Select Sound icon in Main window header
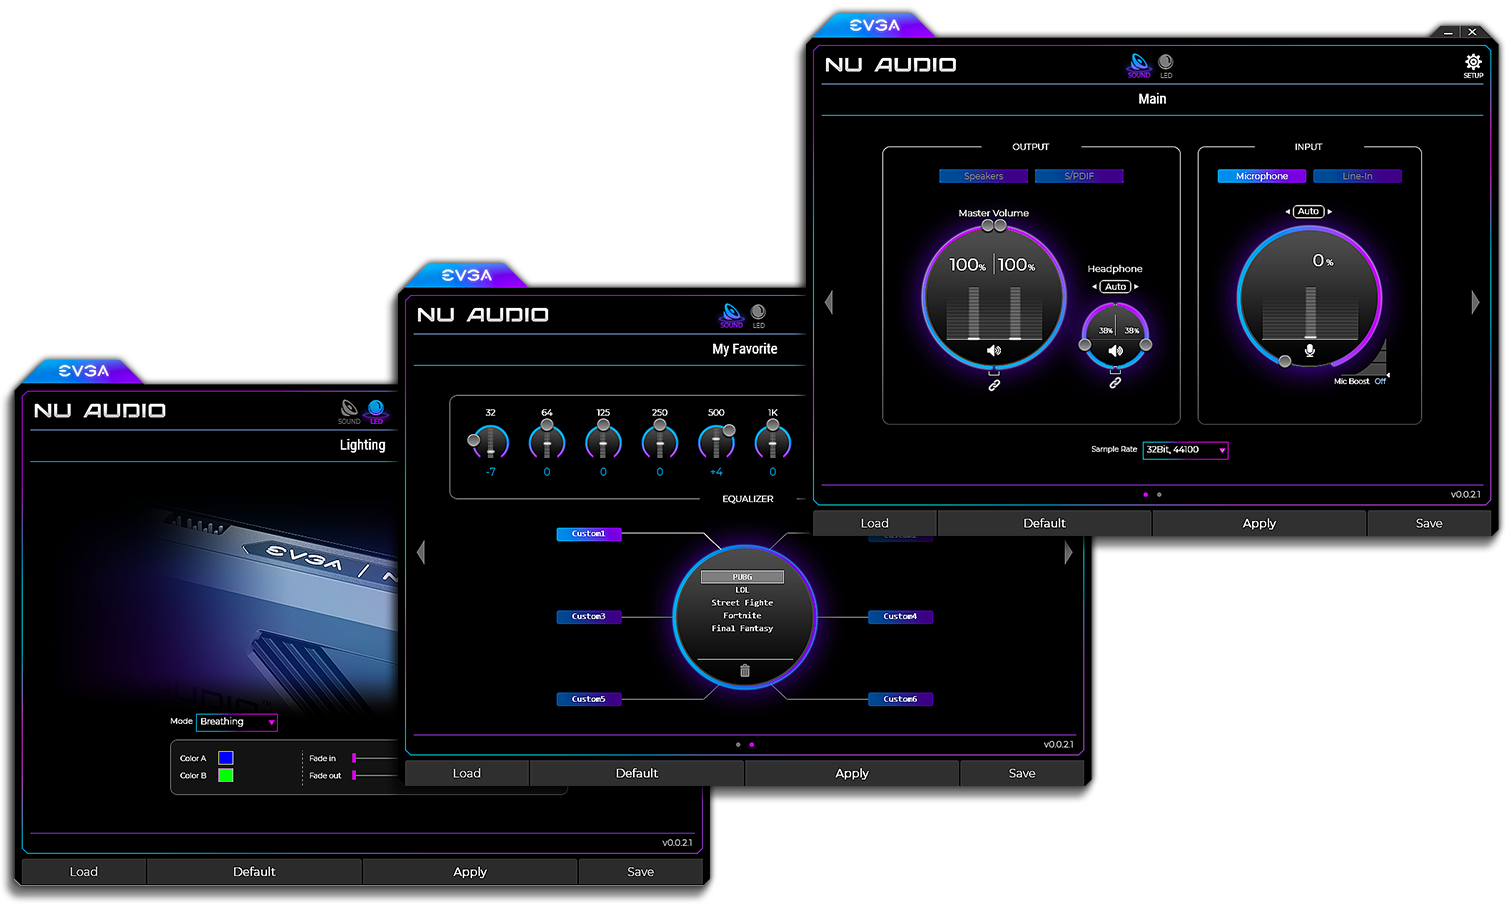 pos(1139,65)
